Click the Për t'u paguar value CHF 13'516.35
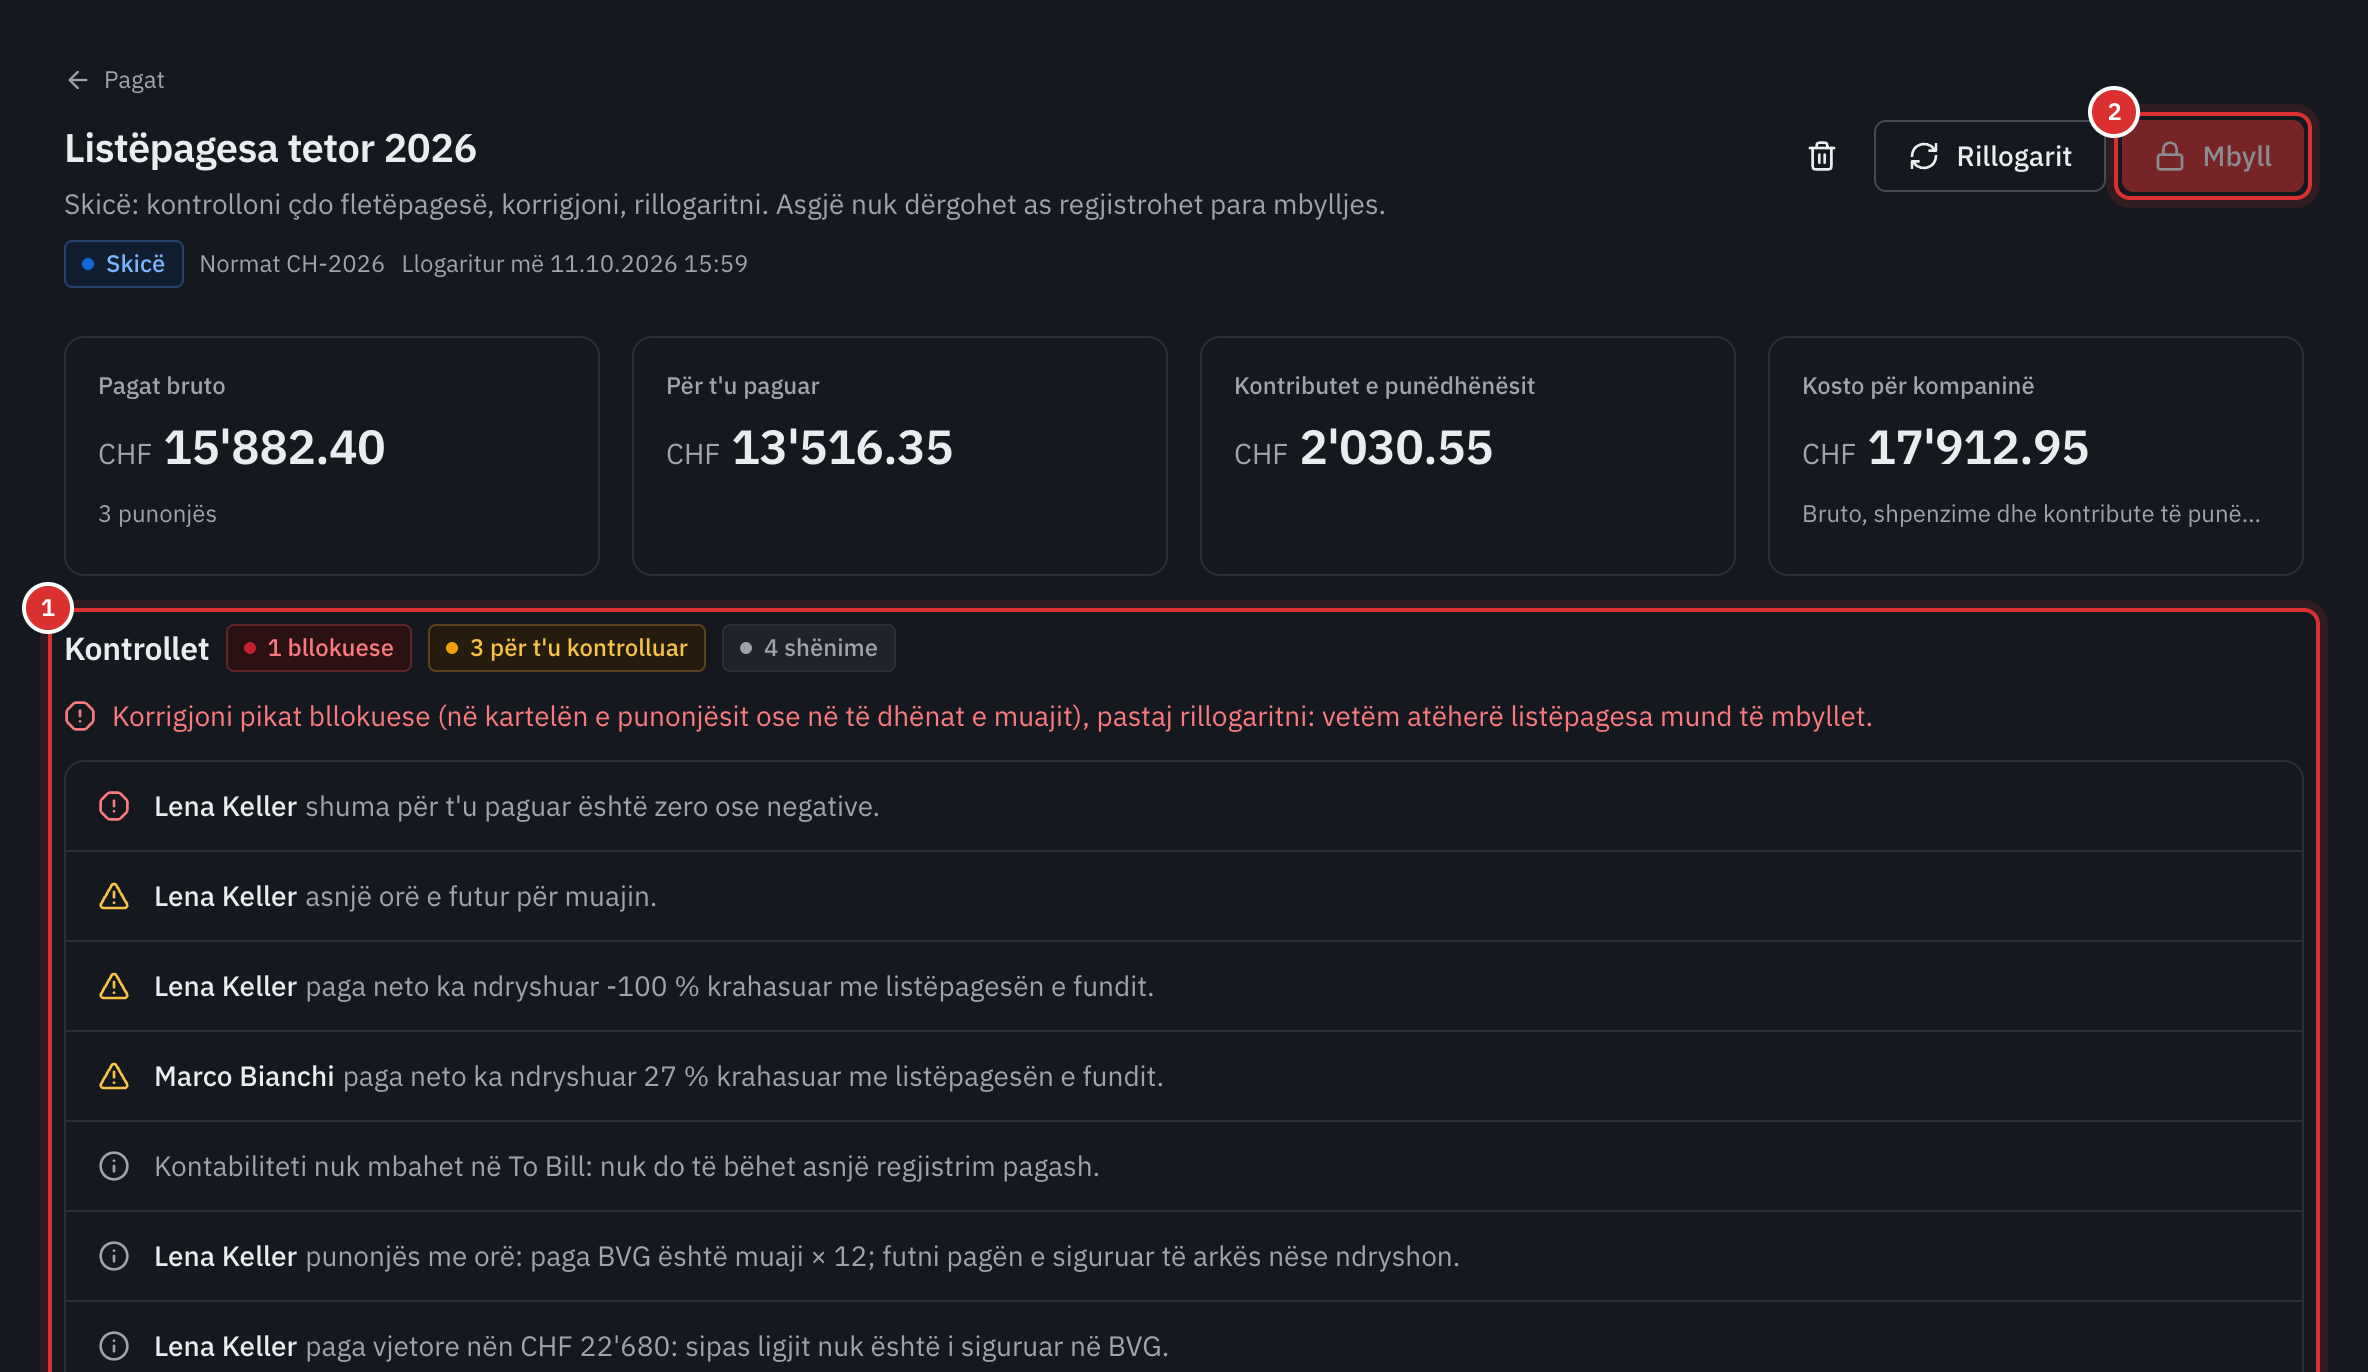Viewport: 2368px width, 1372px height. [x=809, y=448]
